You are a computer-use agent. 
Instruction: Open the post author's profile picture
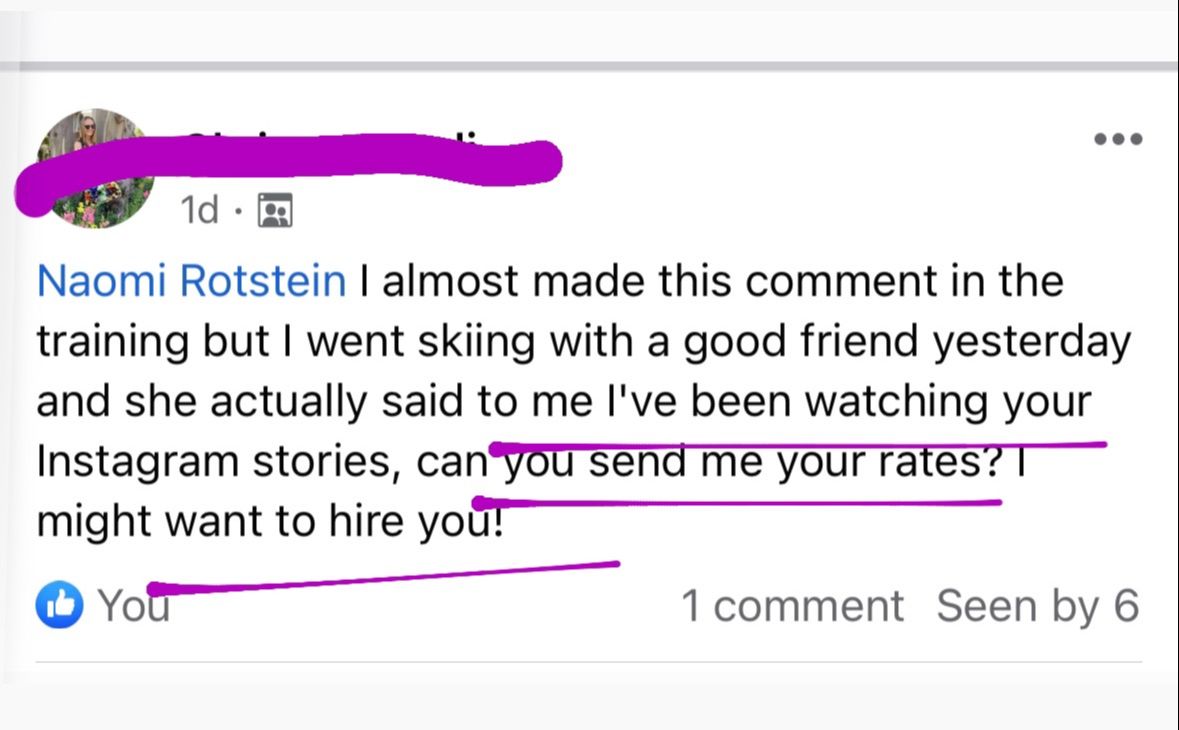(x=93, y=167)
